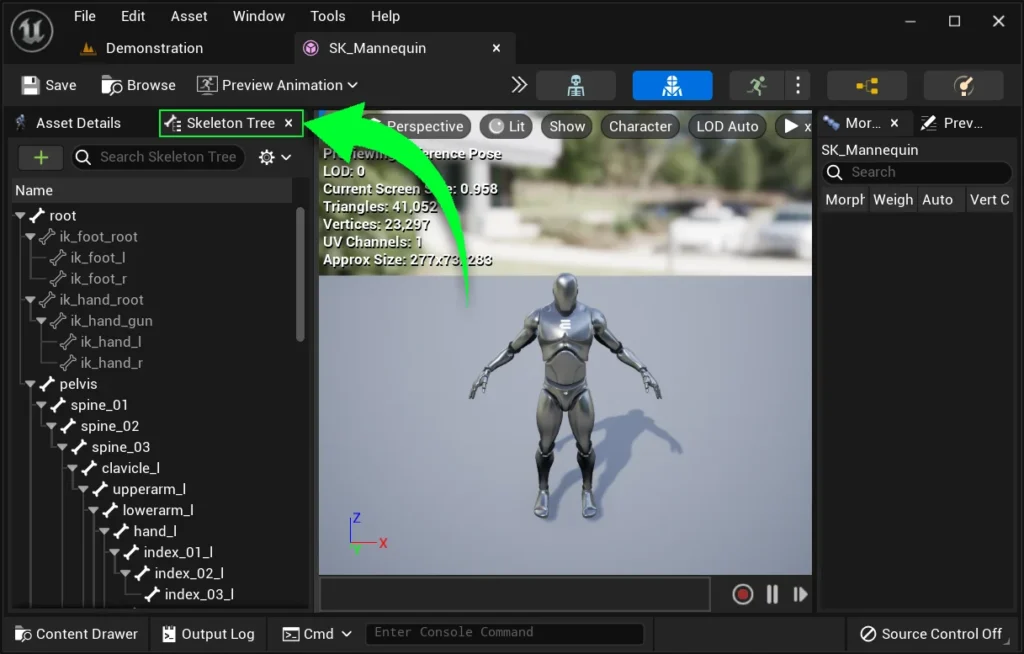Open the Content Drawer

pyautogui.click(x=76, y=634)
